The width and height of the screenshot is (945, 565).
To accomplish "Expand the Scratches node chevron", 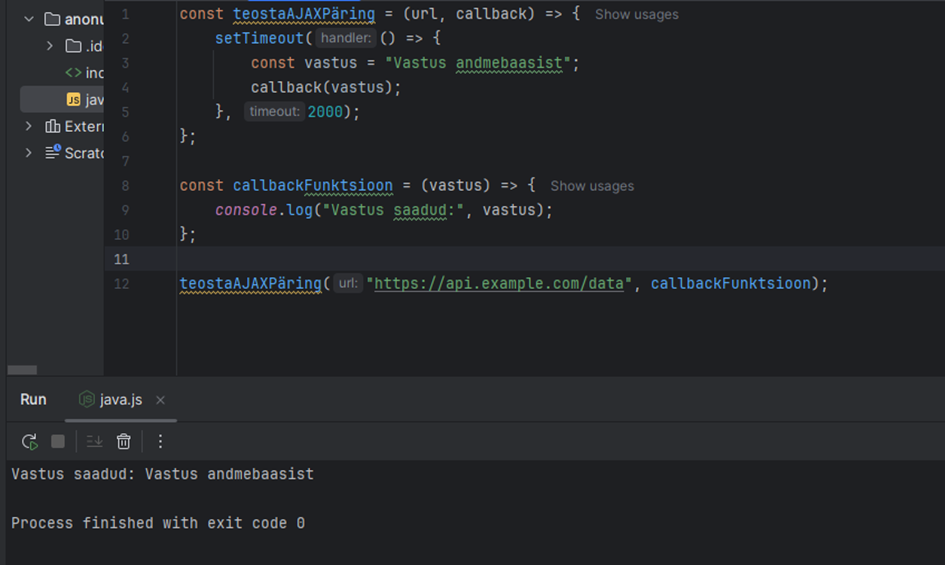I will pos(28,153).
